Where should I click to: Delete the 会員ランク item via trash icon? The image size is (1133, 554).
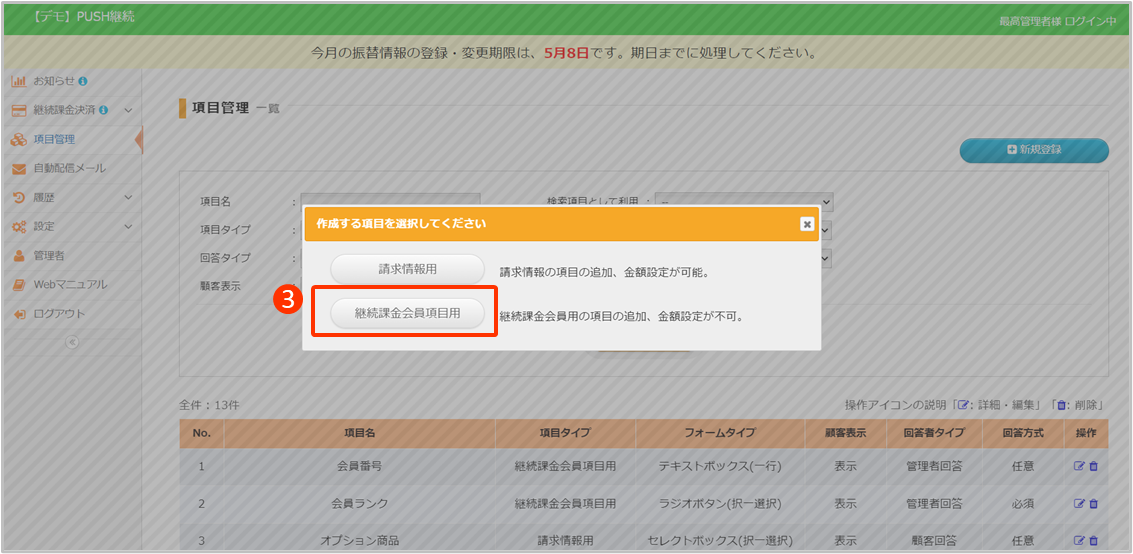[x=1093, y=503]
